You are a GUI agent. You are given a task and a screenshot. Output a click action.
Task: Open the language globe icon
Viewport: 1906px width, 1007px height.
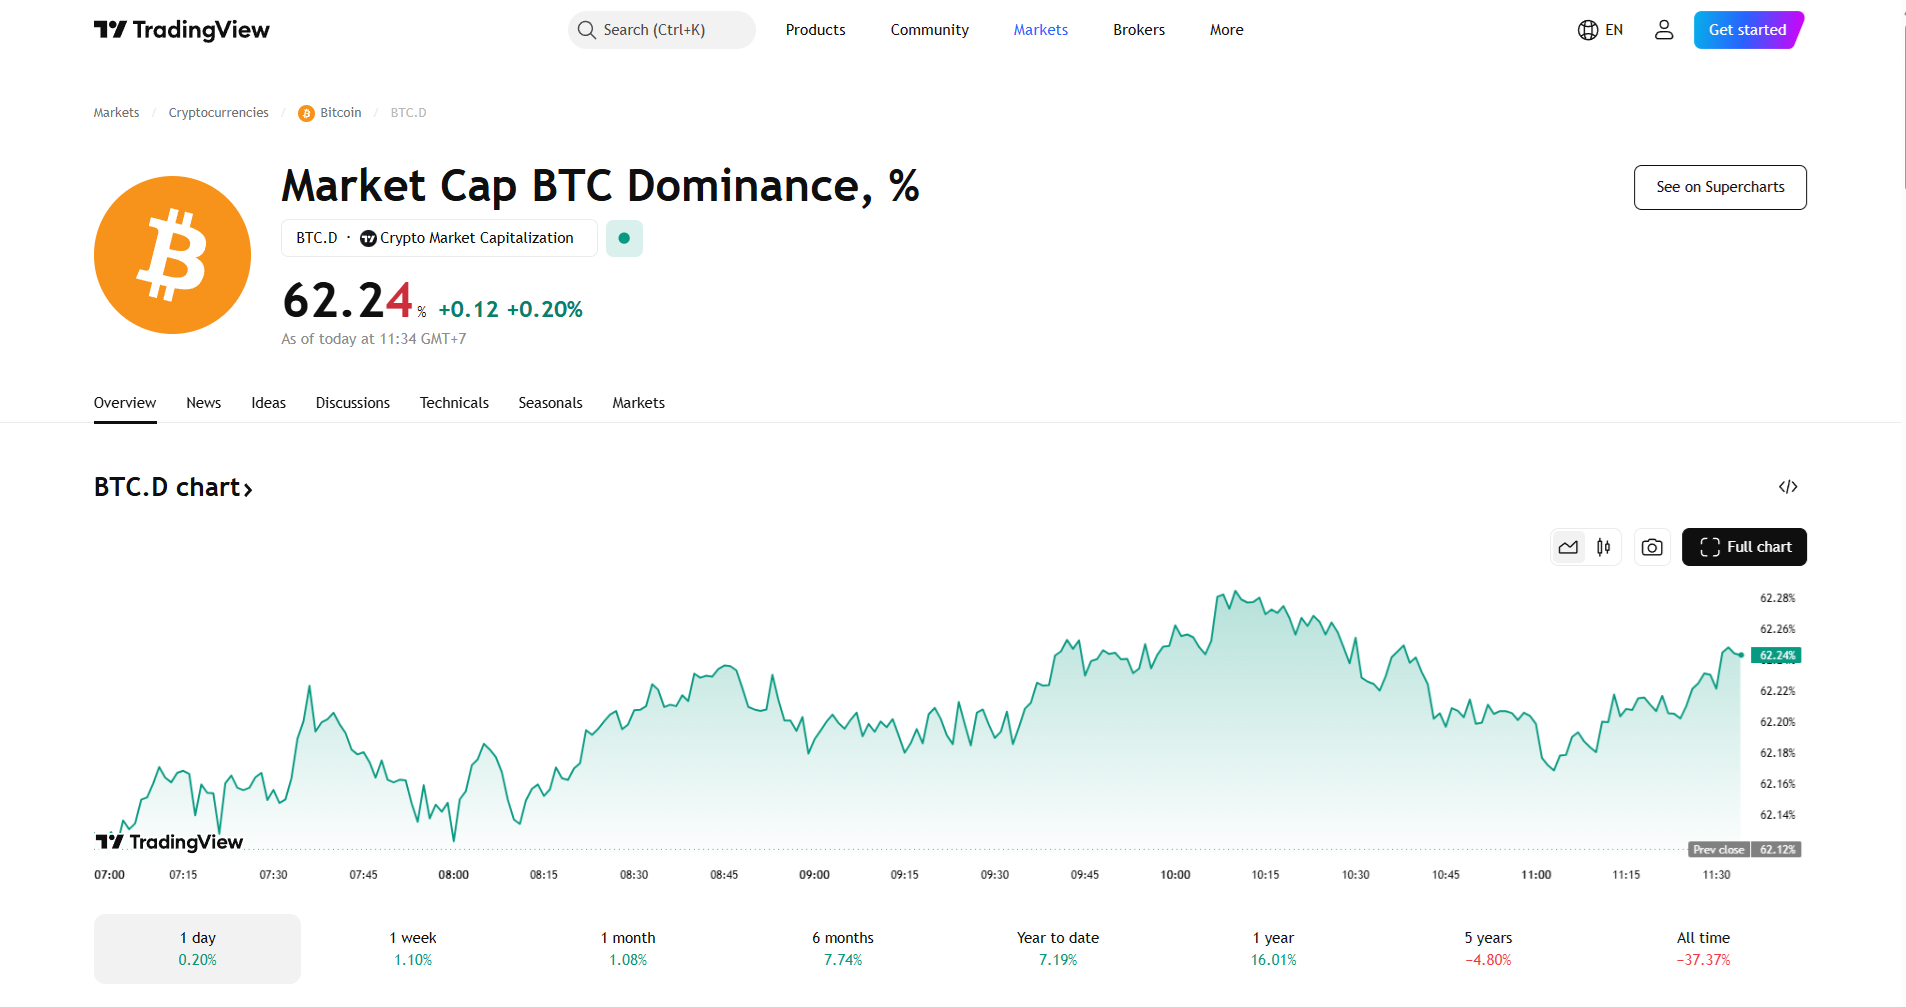point(1588,30)
